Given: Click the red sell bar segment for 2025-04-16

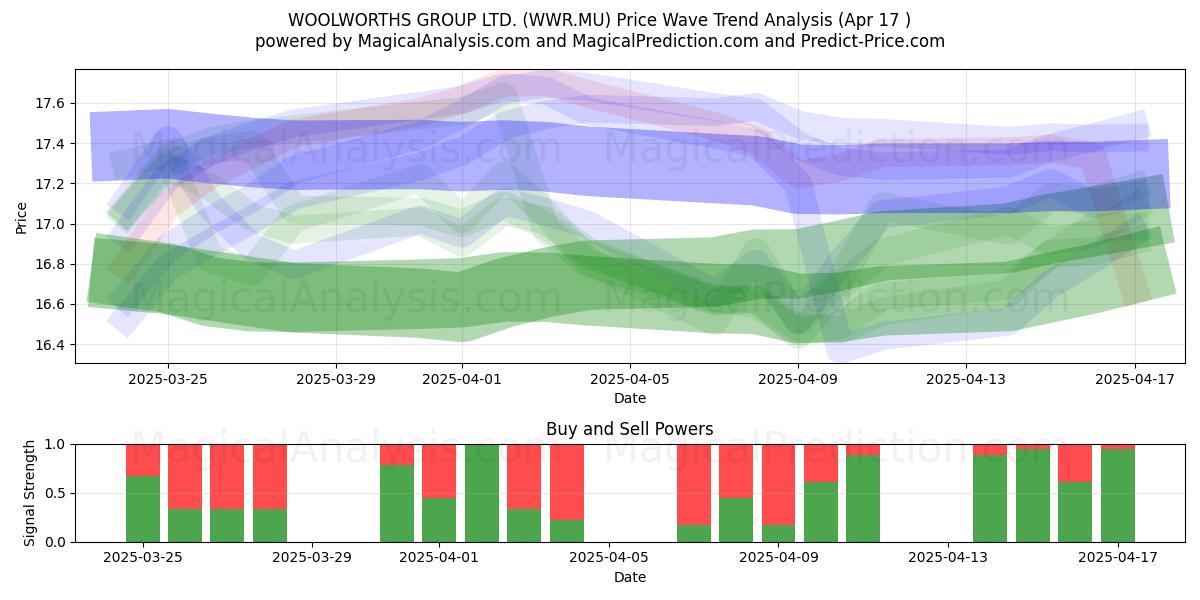Looking at the screenshot, I should [1075, 463].
